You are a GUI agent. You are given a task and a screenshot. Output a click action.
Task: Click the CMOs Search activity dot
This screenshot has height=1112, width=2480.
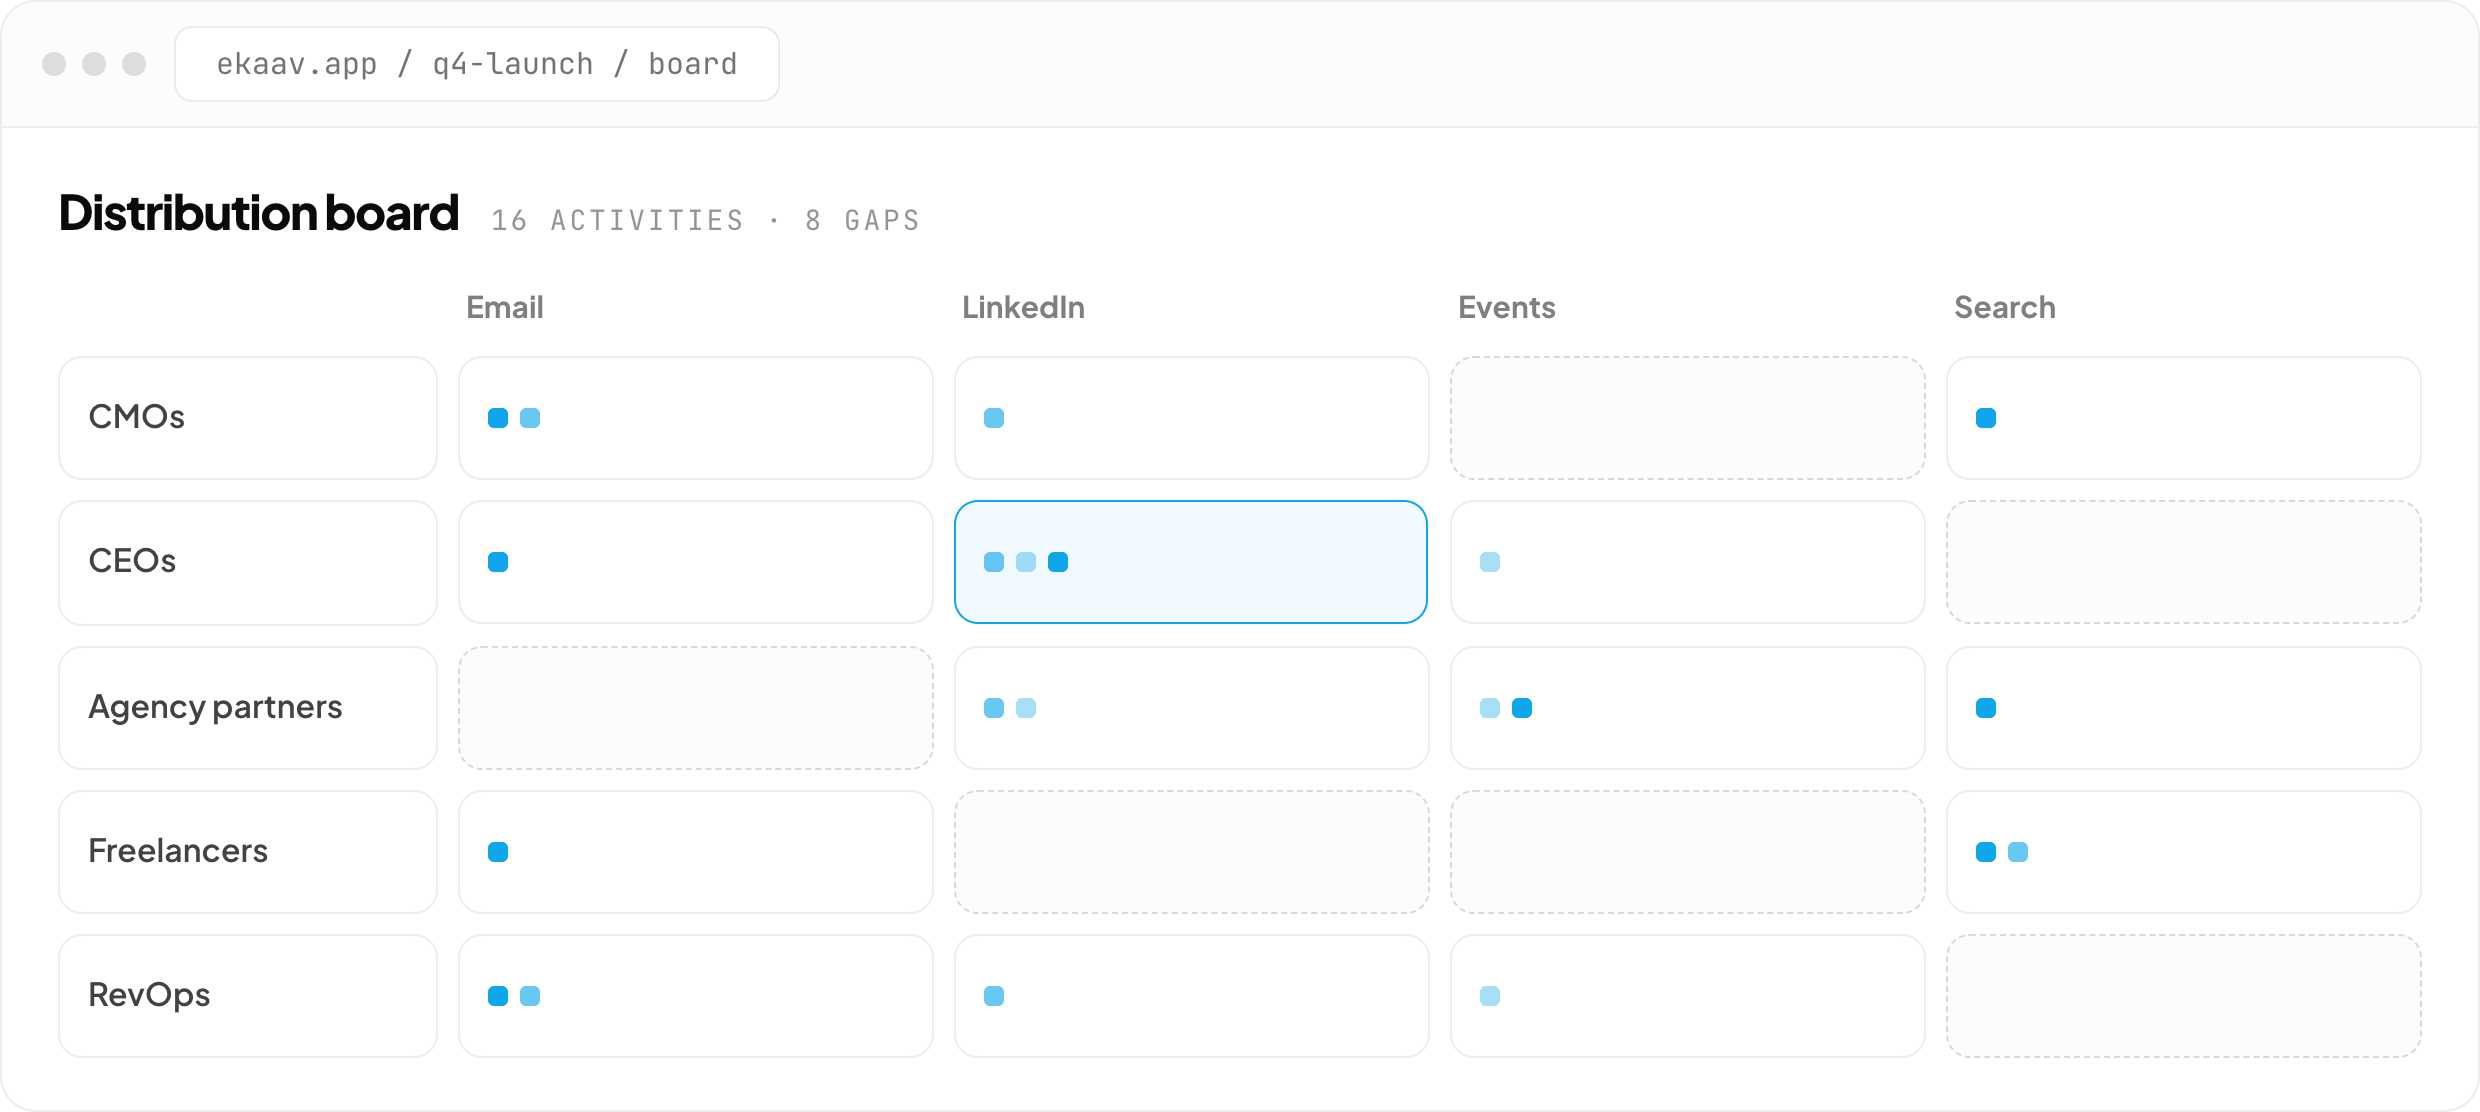click(x=1986, y=418)
